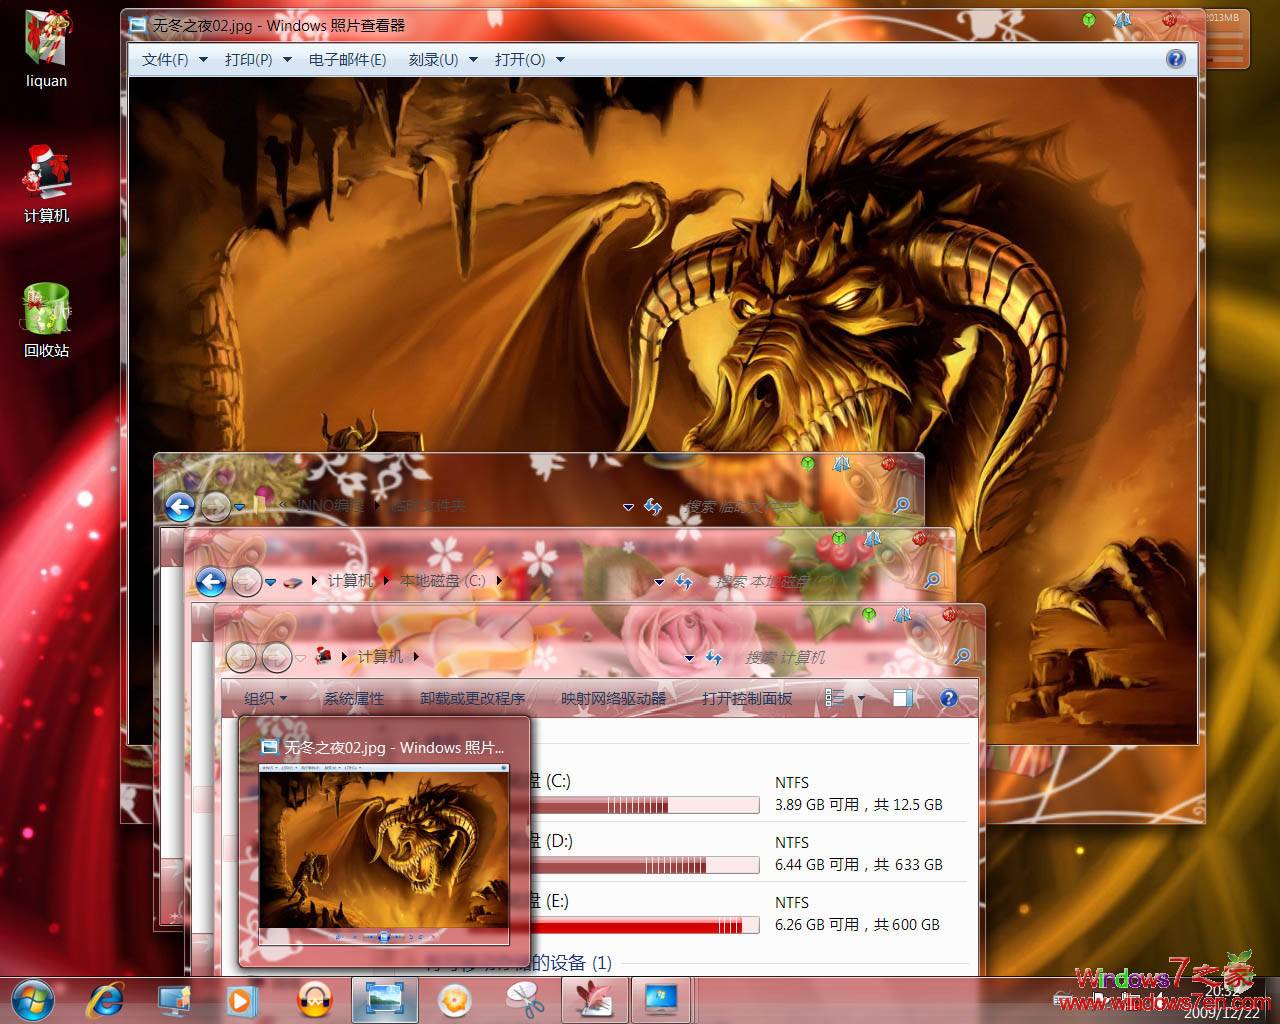Select the active Windows Photo Viewer taskbar icon
The width and height of the screenshot is (1280, 1024).
point(385,1000)
